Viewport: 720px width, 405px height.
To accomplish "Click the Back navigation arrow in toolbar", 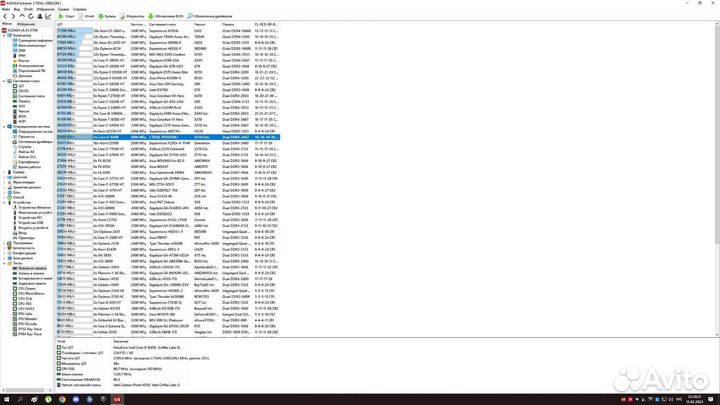I will pos(6,17).
